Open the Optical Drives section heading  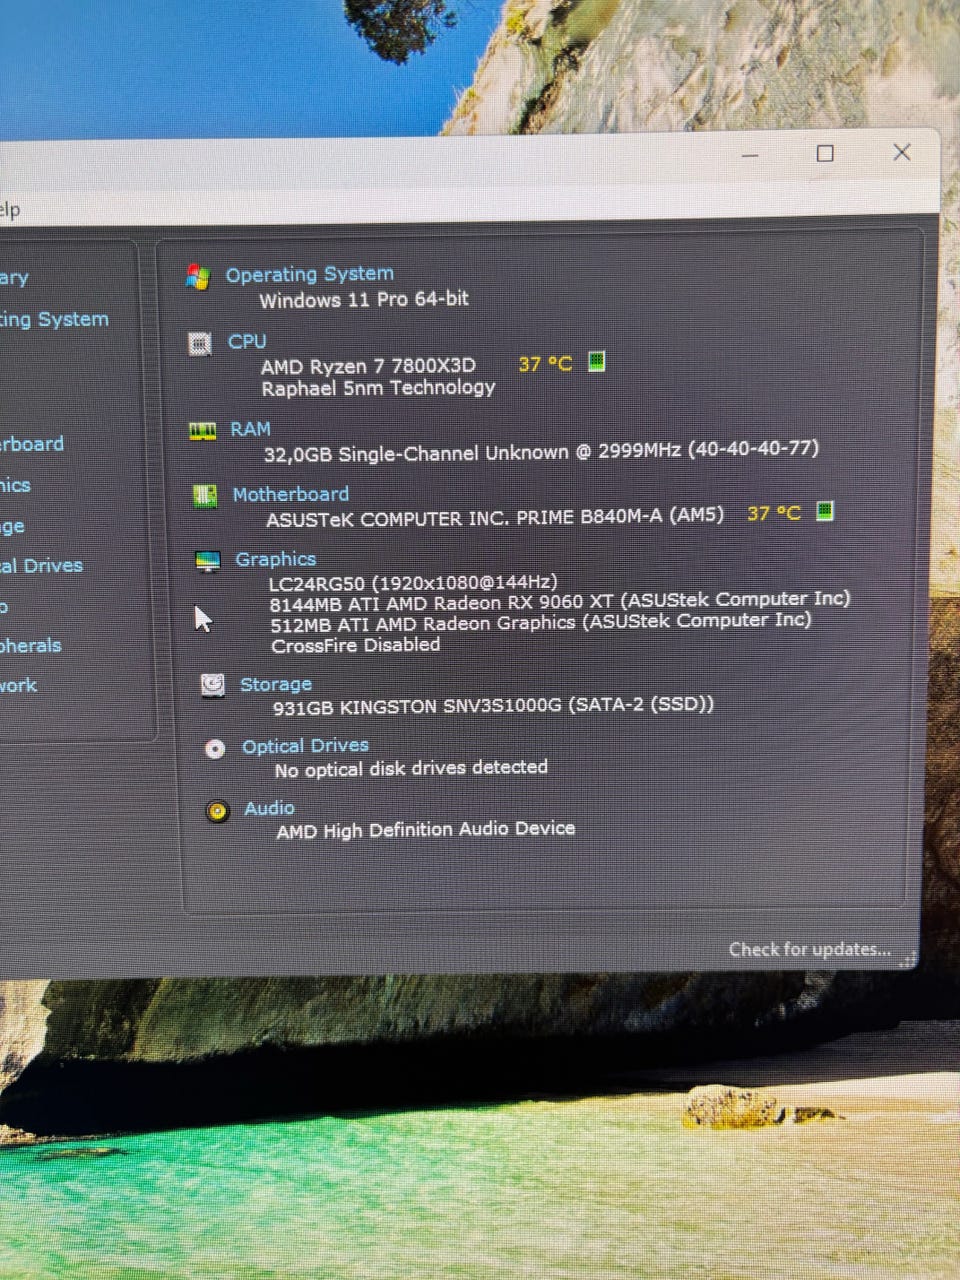point(305,746)
